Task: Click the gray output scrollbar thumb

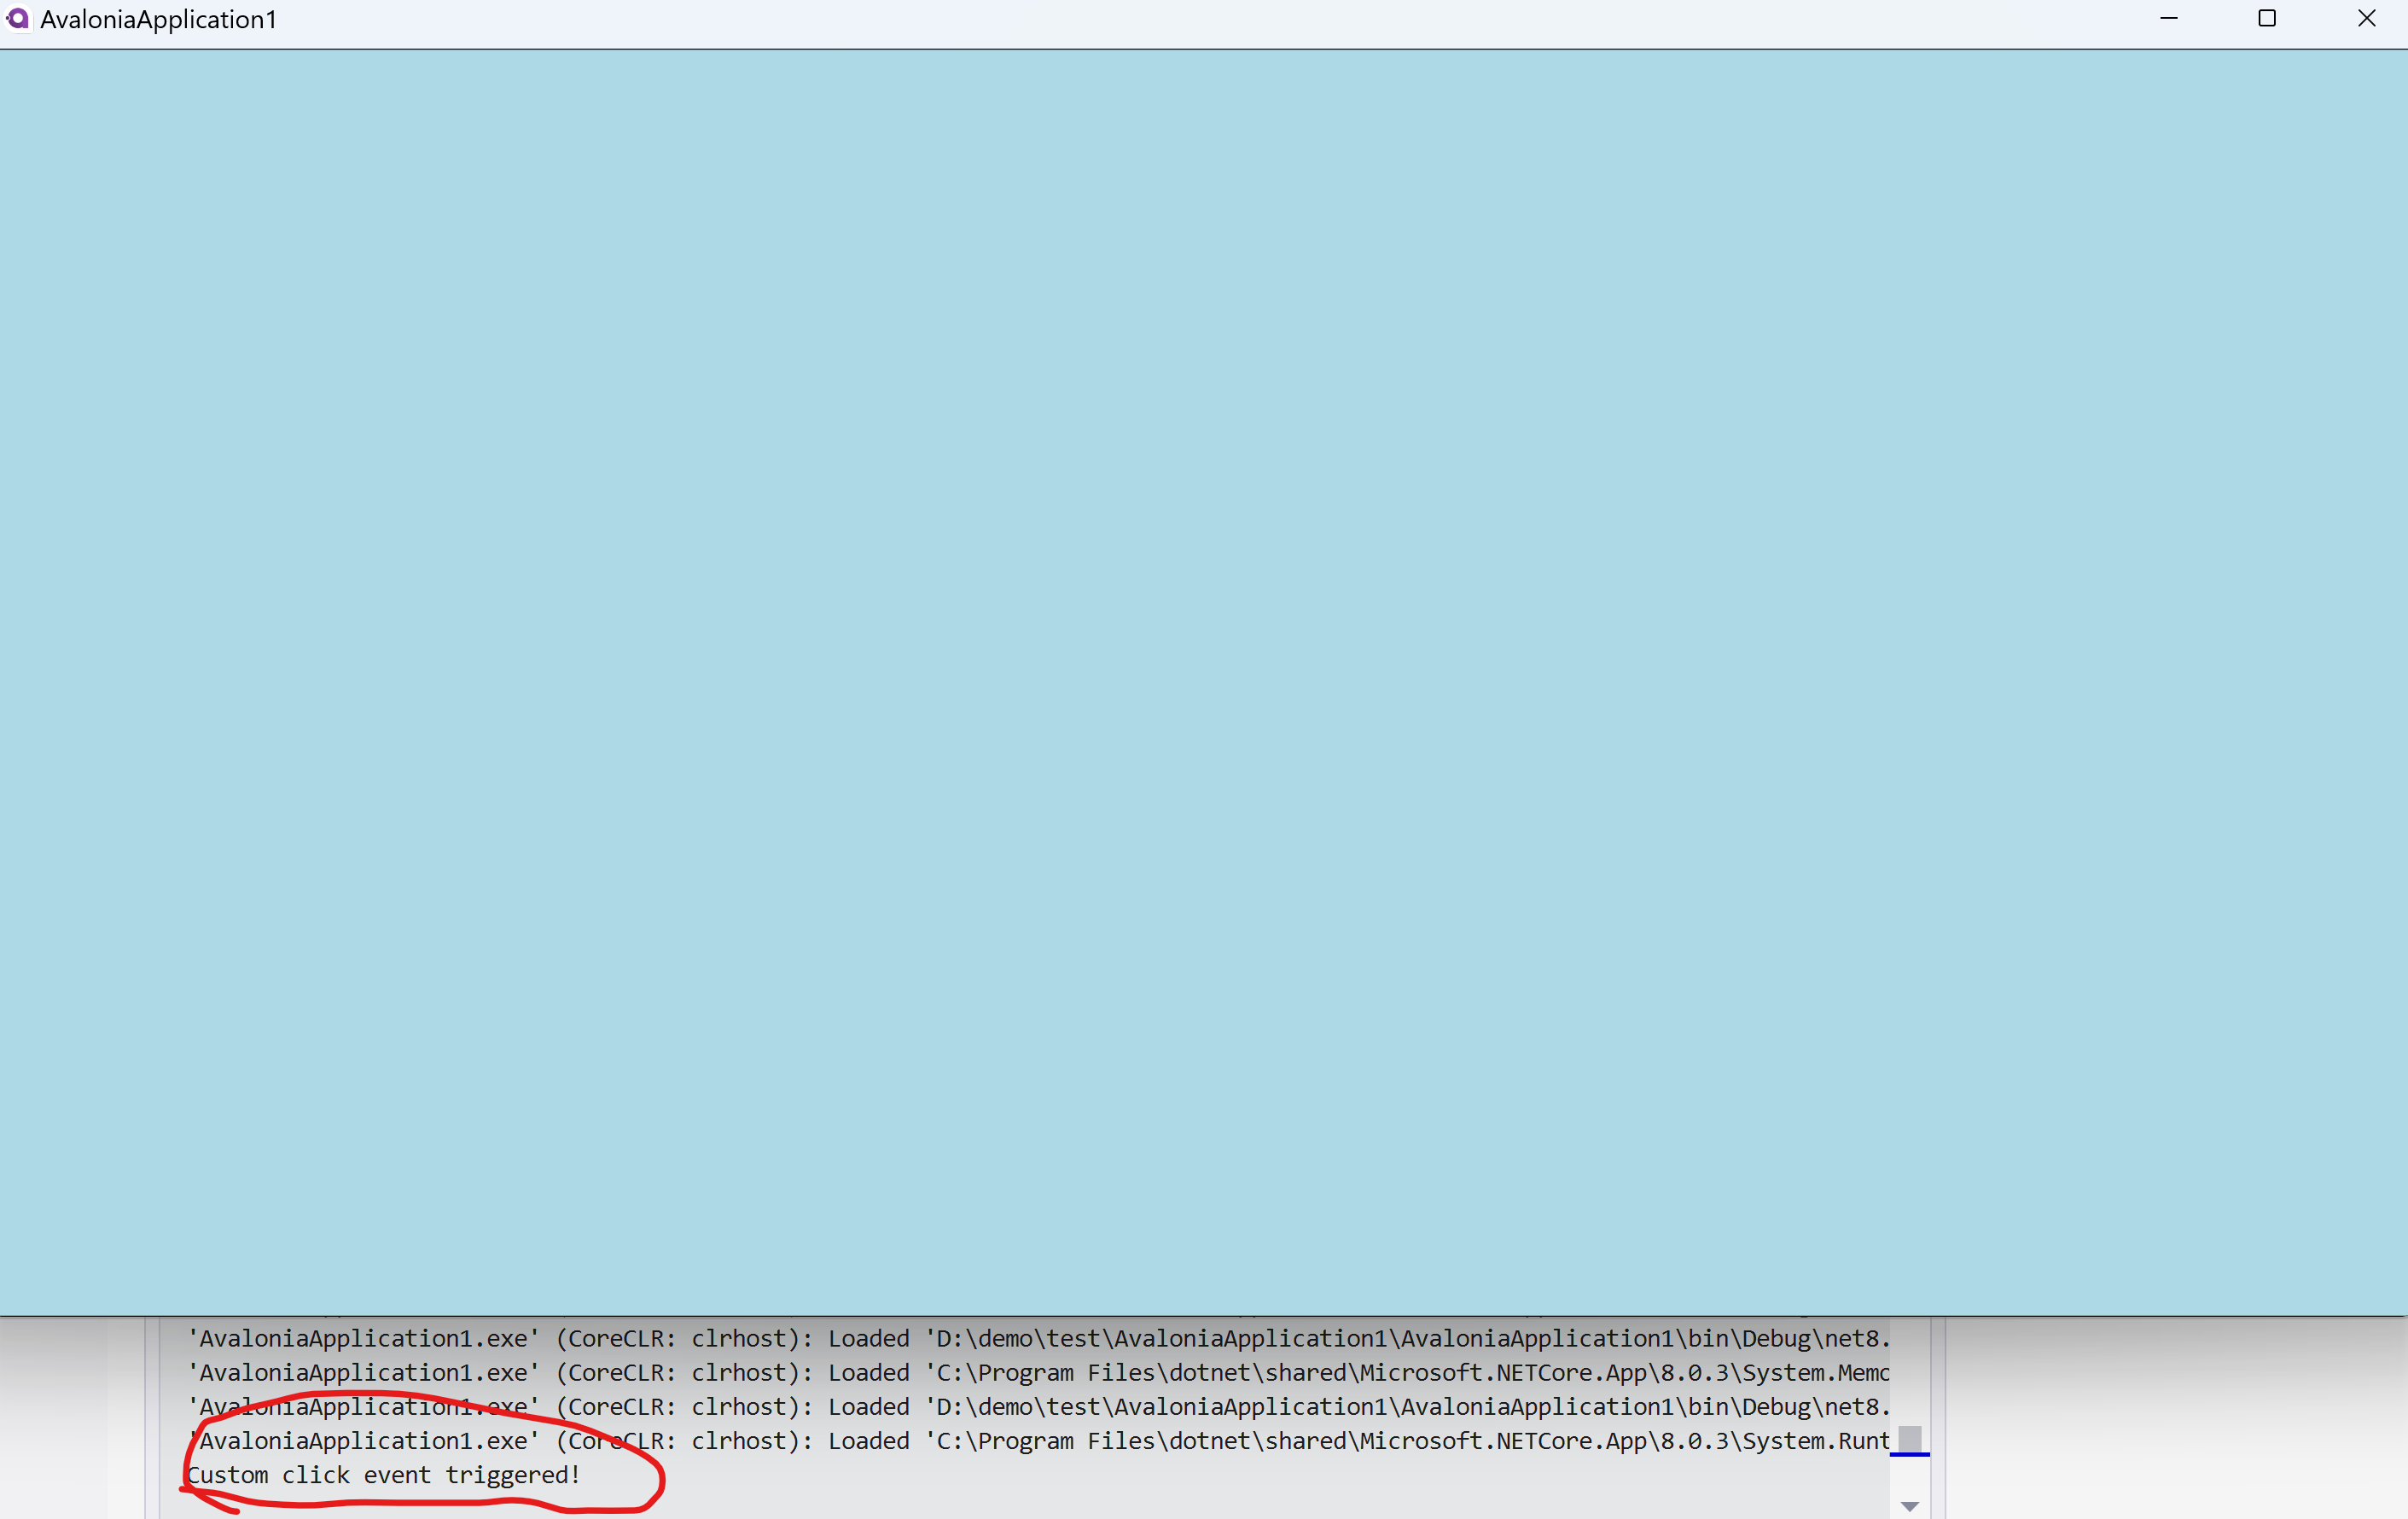Action: coord(1909,1439)
